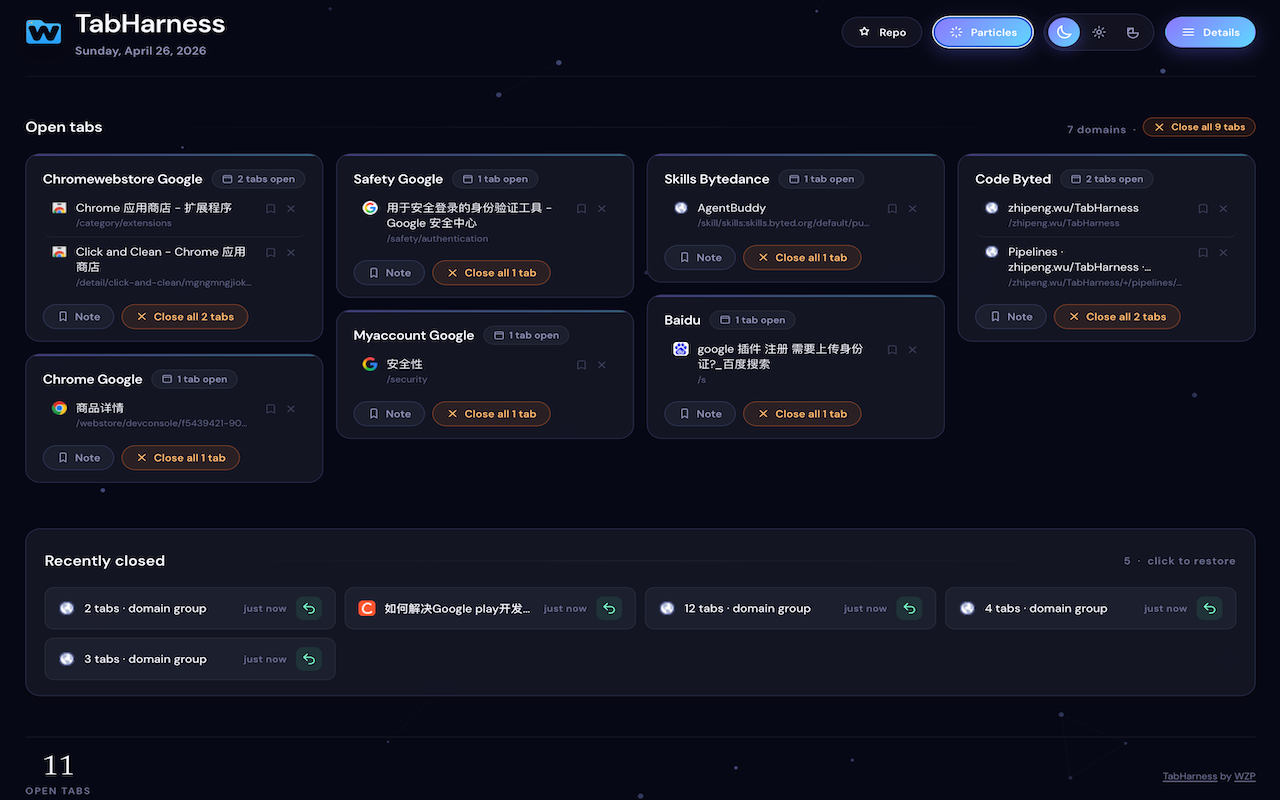The width and height of the screenshot is (1280, 800).
Task: Bookmark the 安全性 tab
Action: [581, 365]
